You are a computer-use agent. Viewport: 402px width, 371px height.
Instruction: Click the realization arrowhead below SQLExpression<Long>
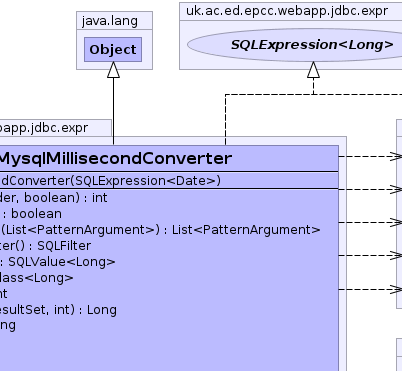[x=313, y=70]
